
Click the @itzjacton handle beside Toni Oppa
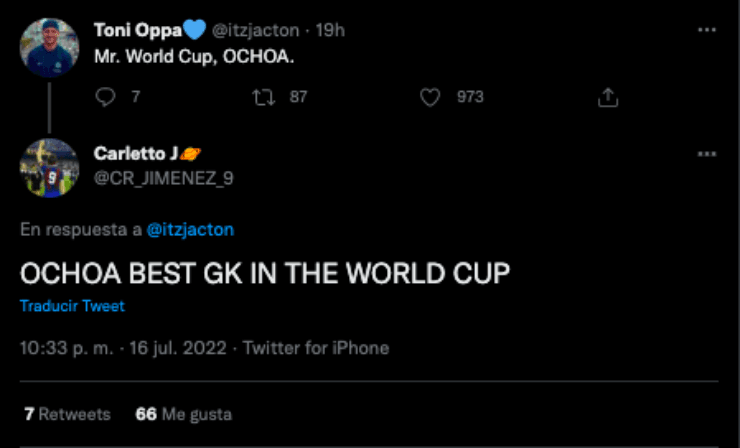(255, 30)
